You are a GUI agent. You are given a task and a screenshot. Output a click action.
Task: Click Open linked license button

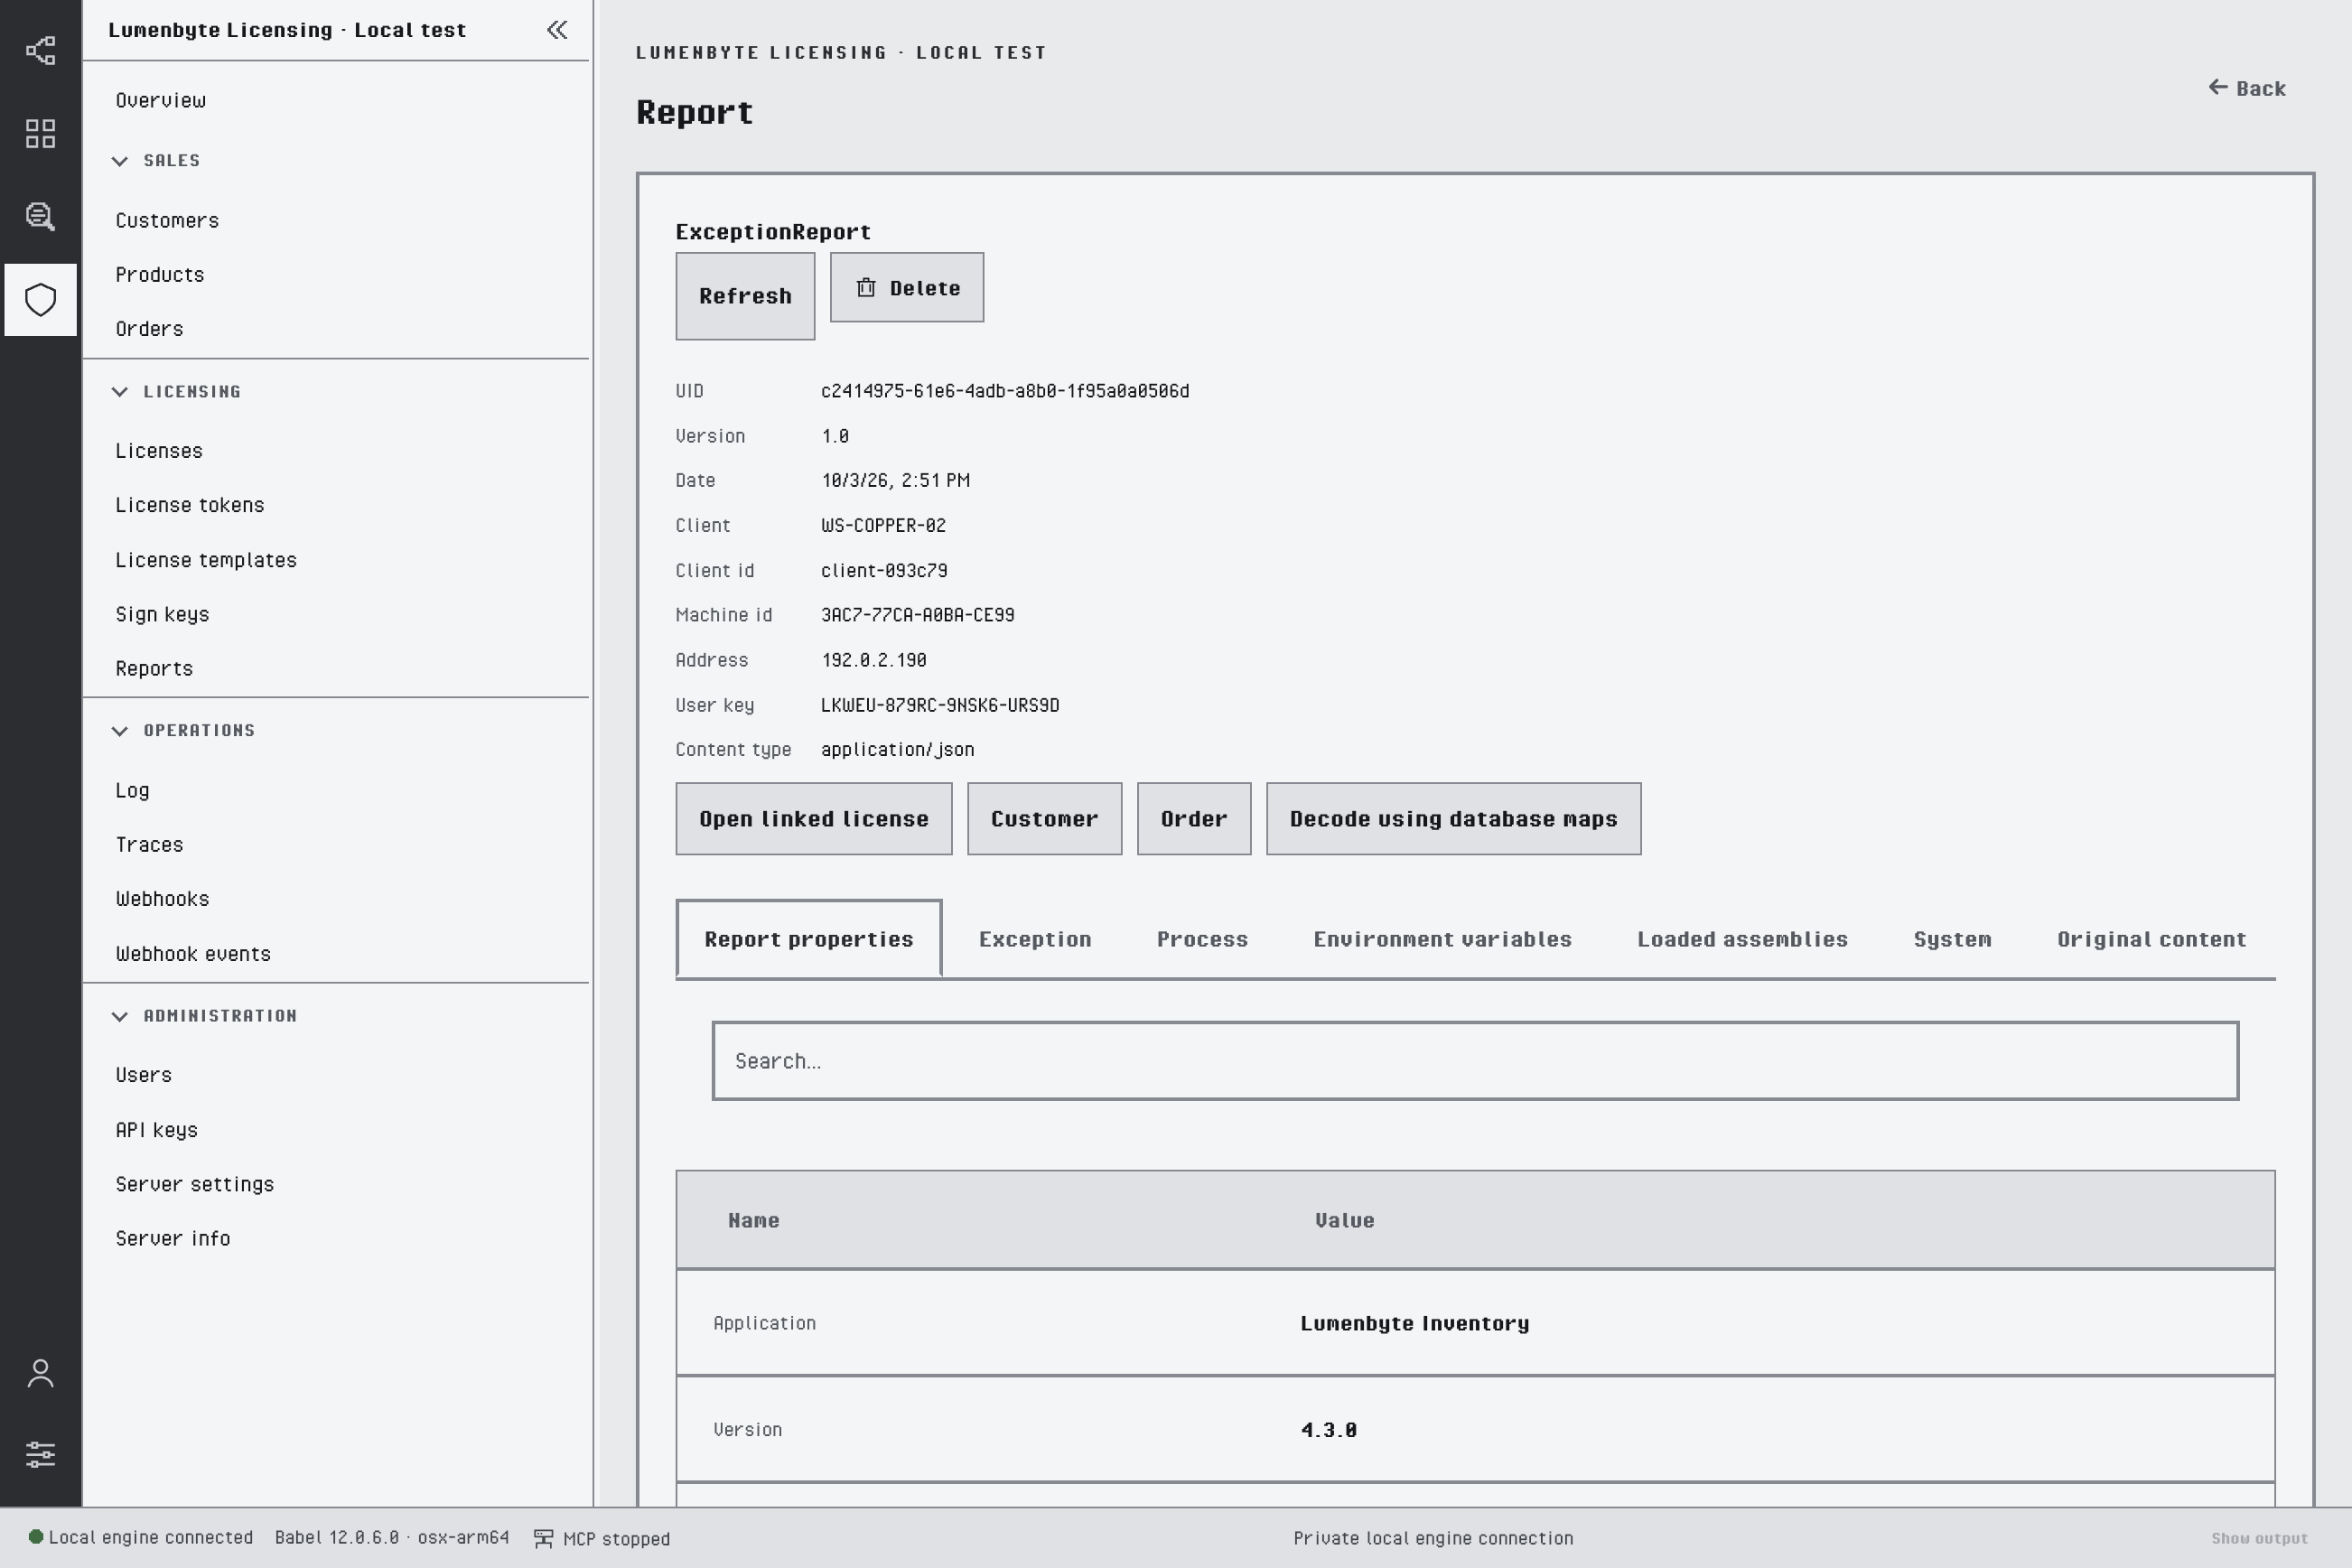point(814,819)
